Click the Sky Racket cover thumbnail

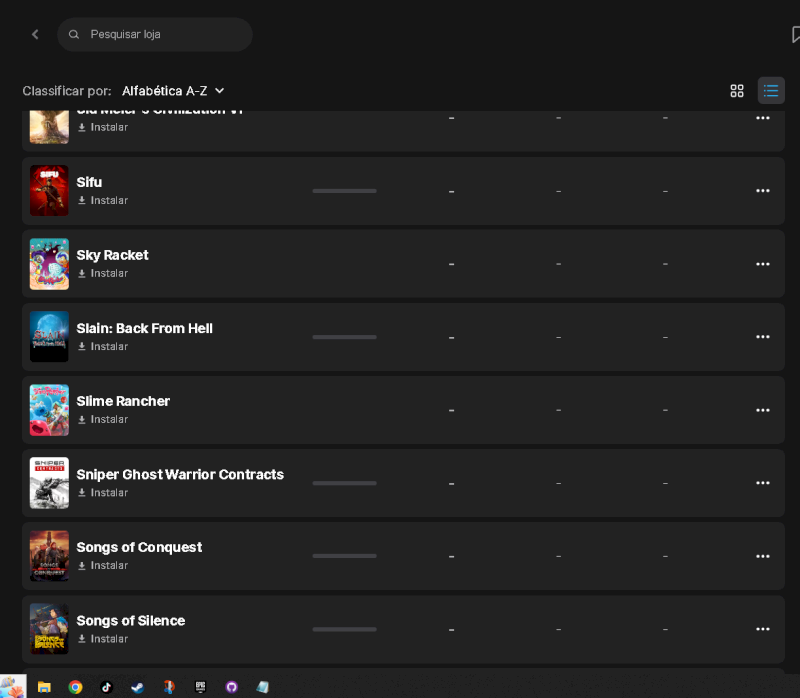click(49, 264)
